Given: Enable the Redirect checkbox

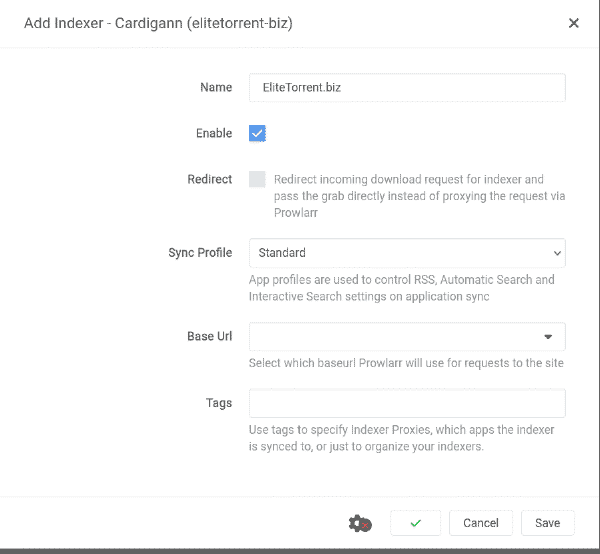Looking at the screenshot, I should pyautogui.click(x=257, y=179).
